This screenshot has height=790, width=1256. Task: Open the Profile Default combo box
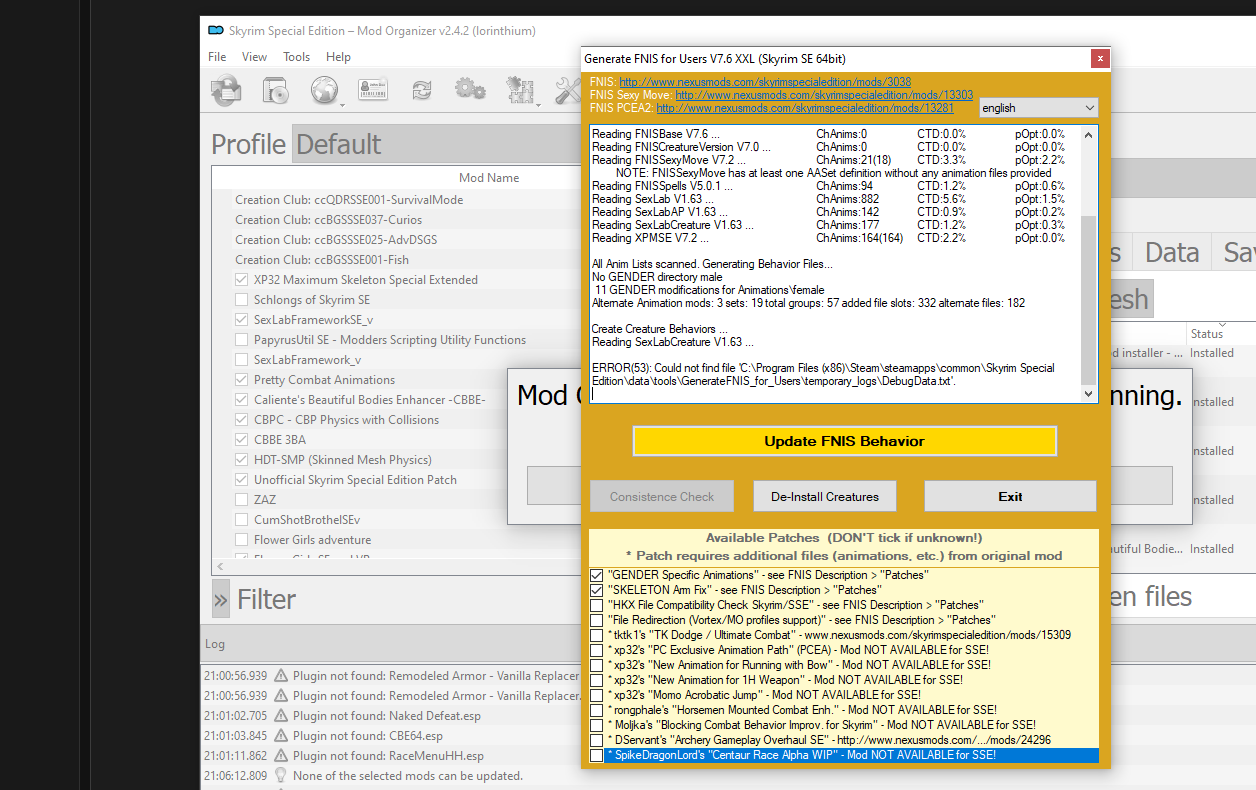[435, 144]
